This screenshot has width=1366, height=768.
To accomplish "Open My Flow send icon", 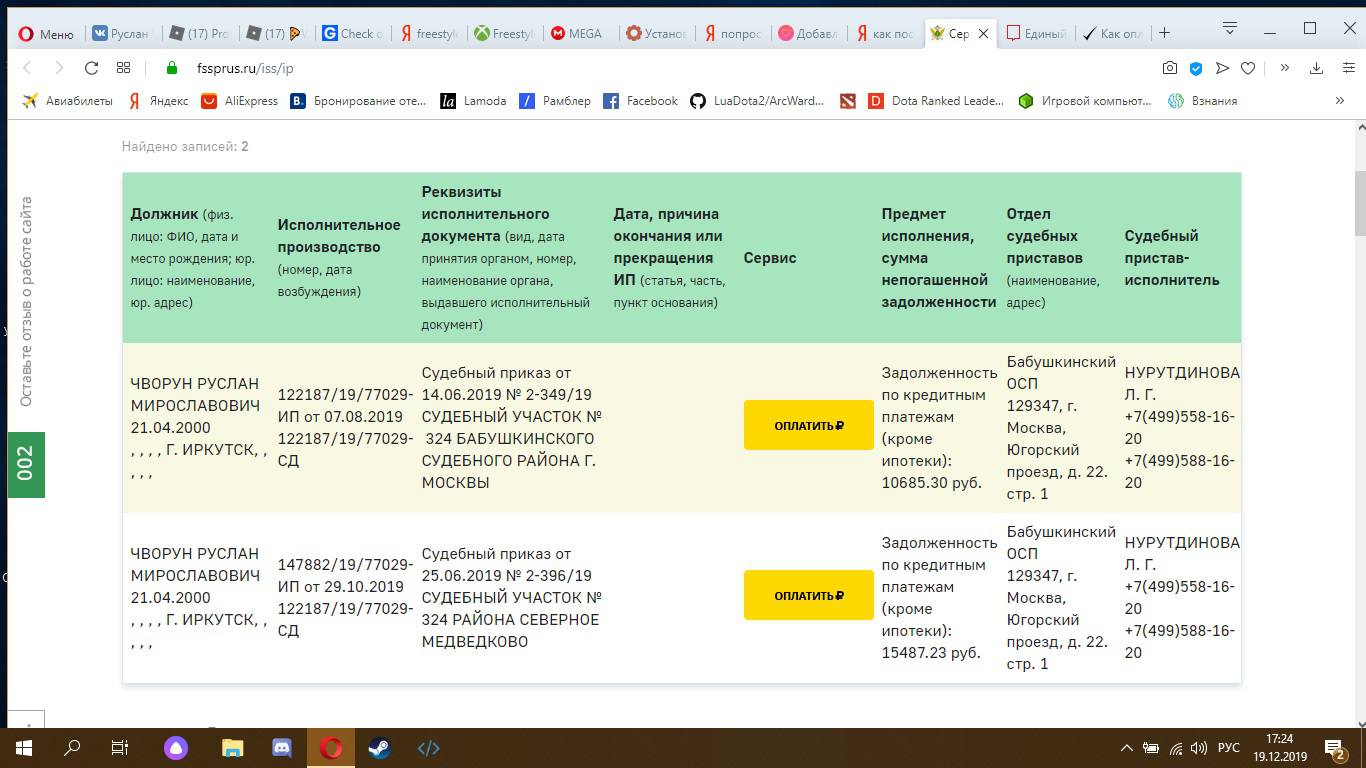I will tap(1222, 68).
